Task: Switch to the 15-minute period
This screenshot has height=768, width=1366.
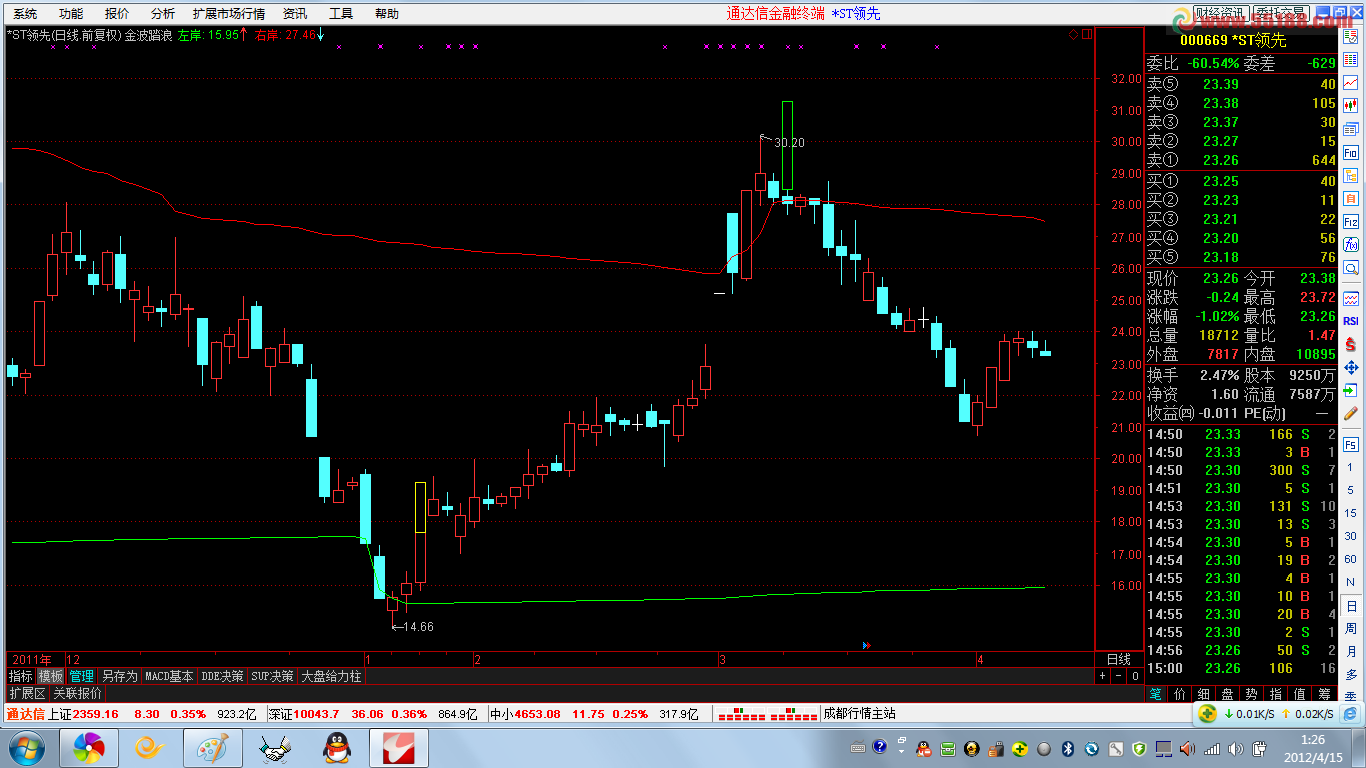Action: (1351, 513)
